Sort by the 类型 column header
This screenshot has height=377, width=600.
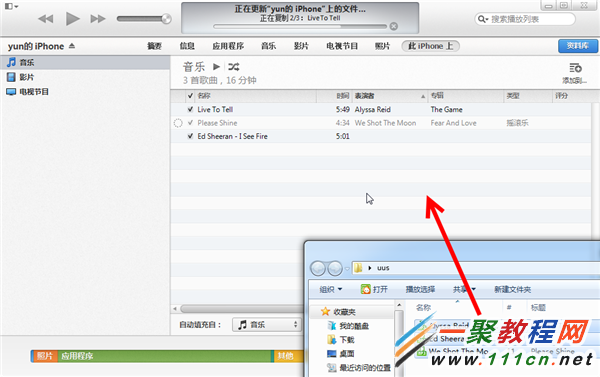[528, 96]
